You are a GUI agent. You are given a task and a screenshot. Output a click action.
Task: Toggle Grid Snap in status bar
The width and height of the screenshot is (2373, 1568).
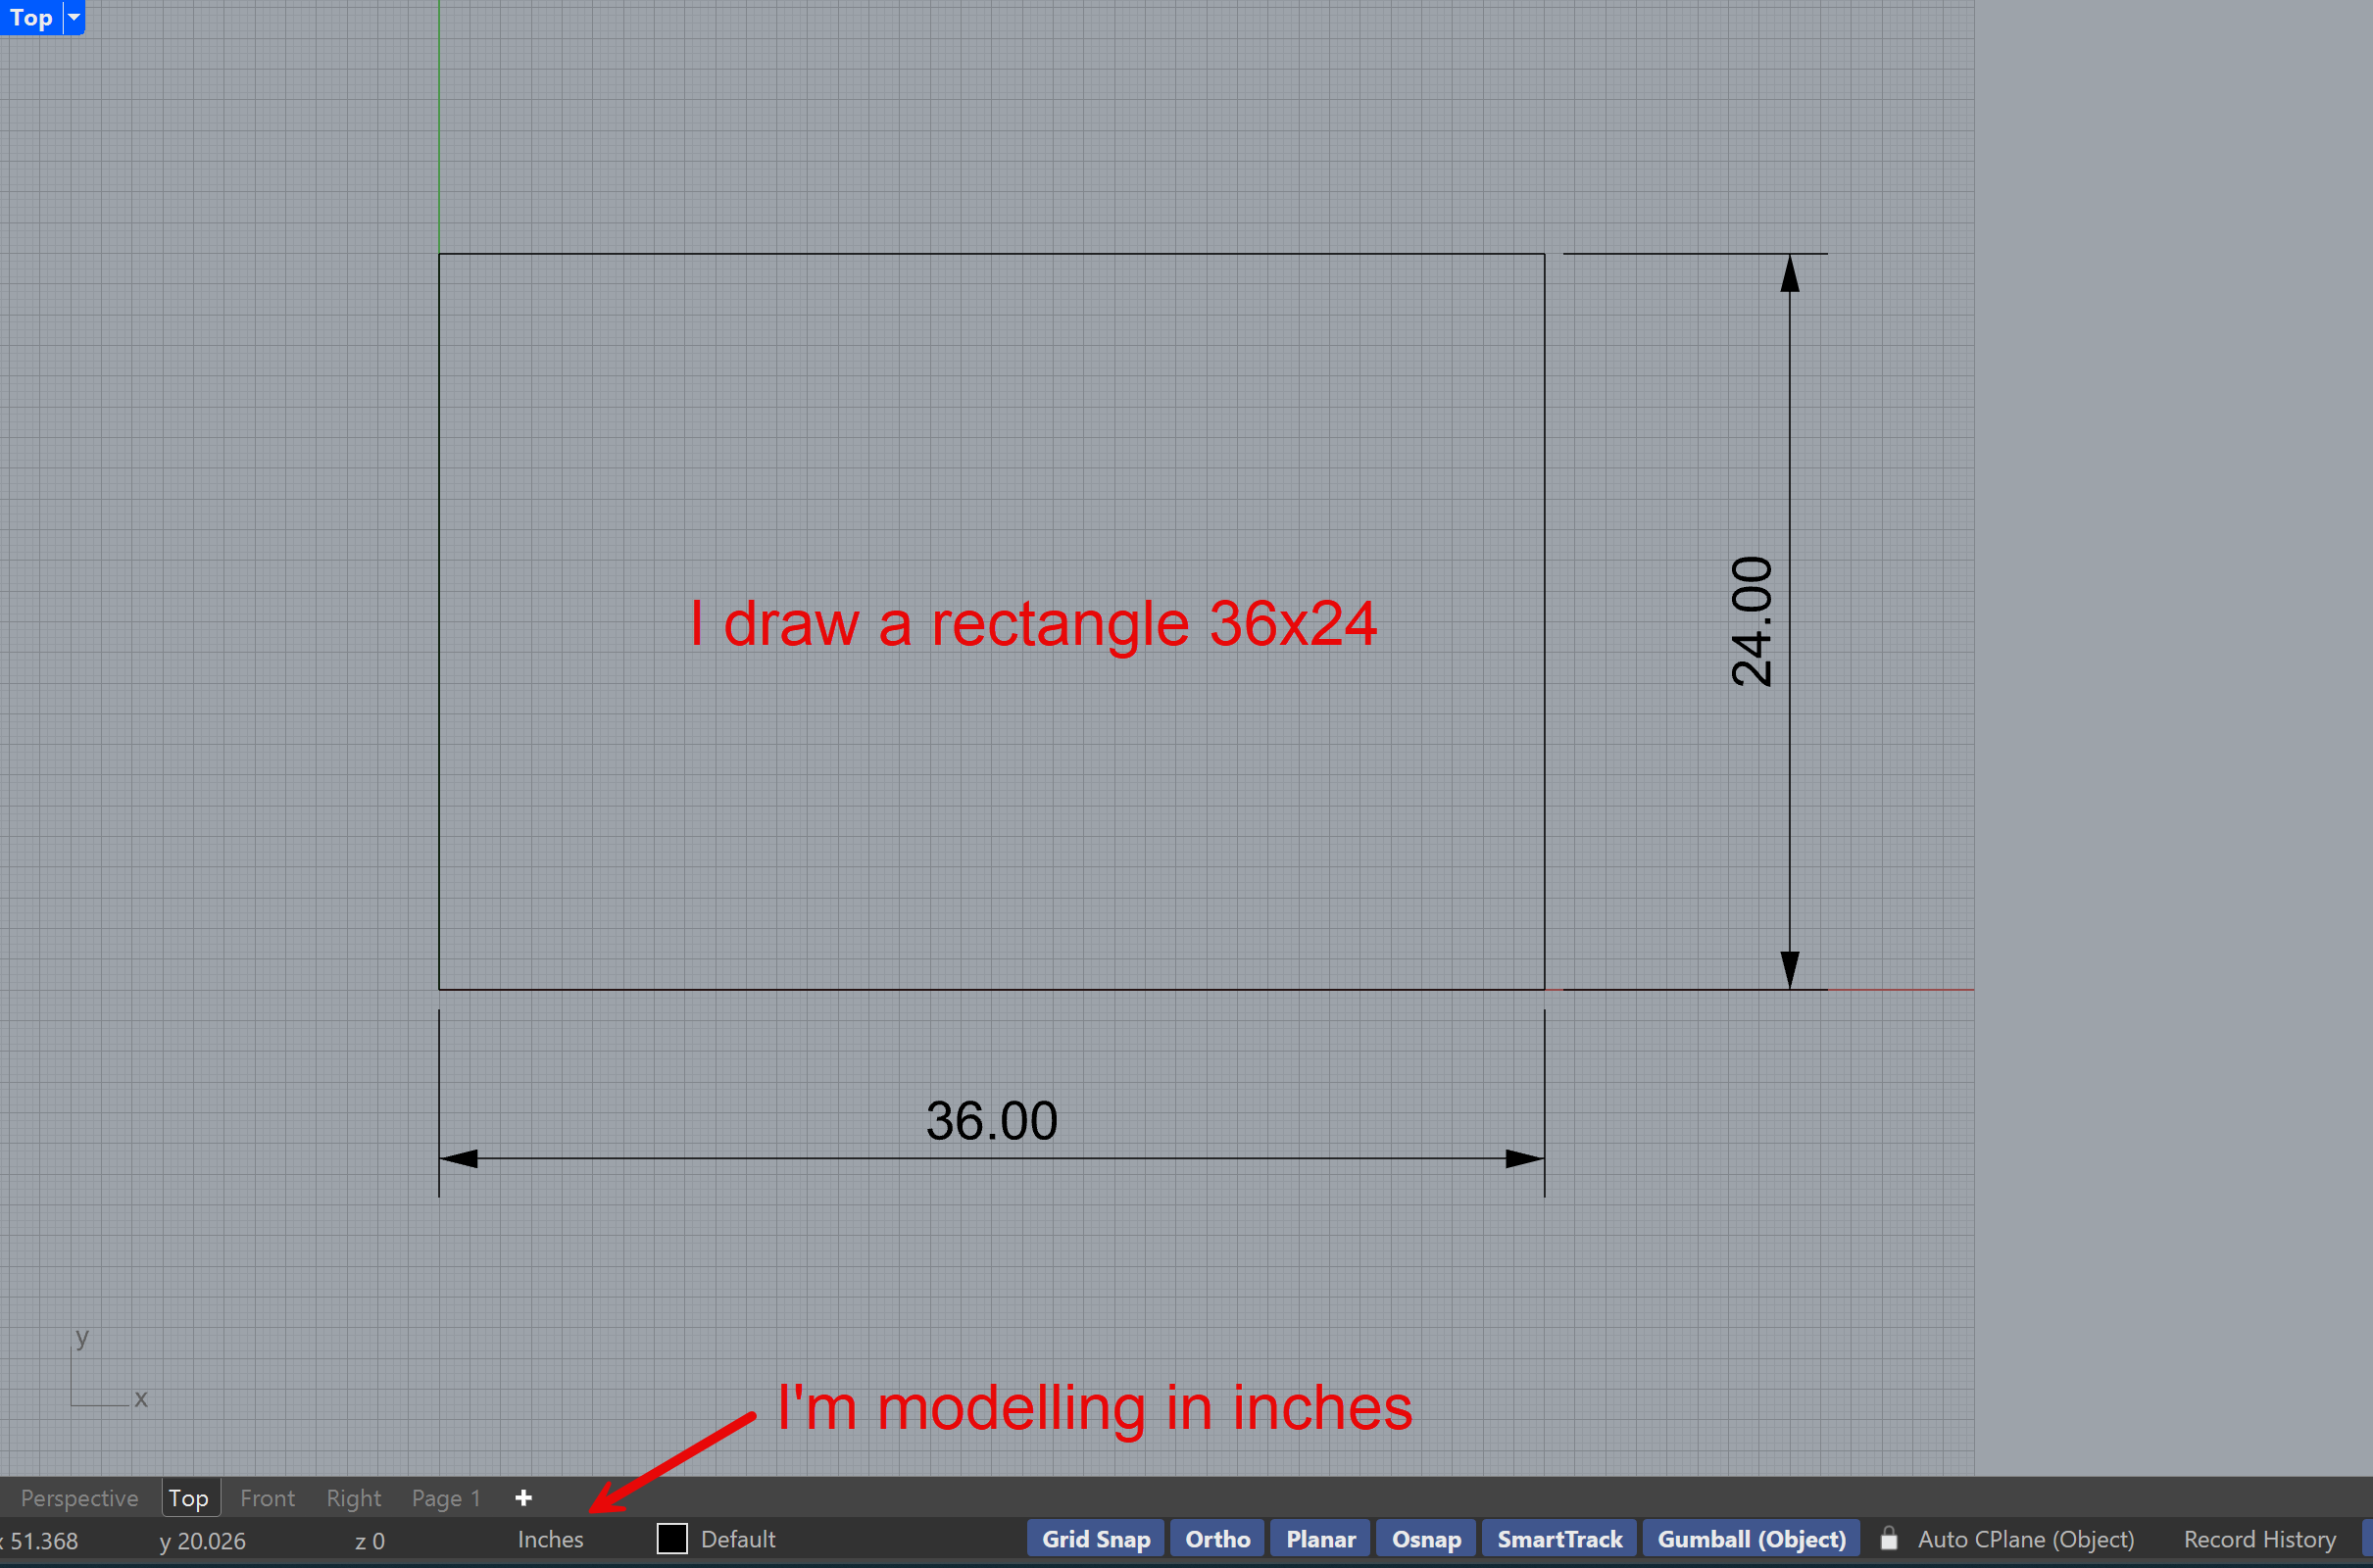point(1095,1539)
